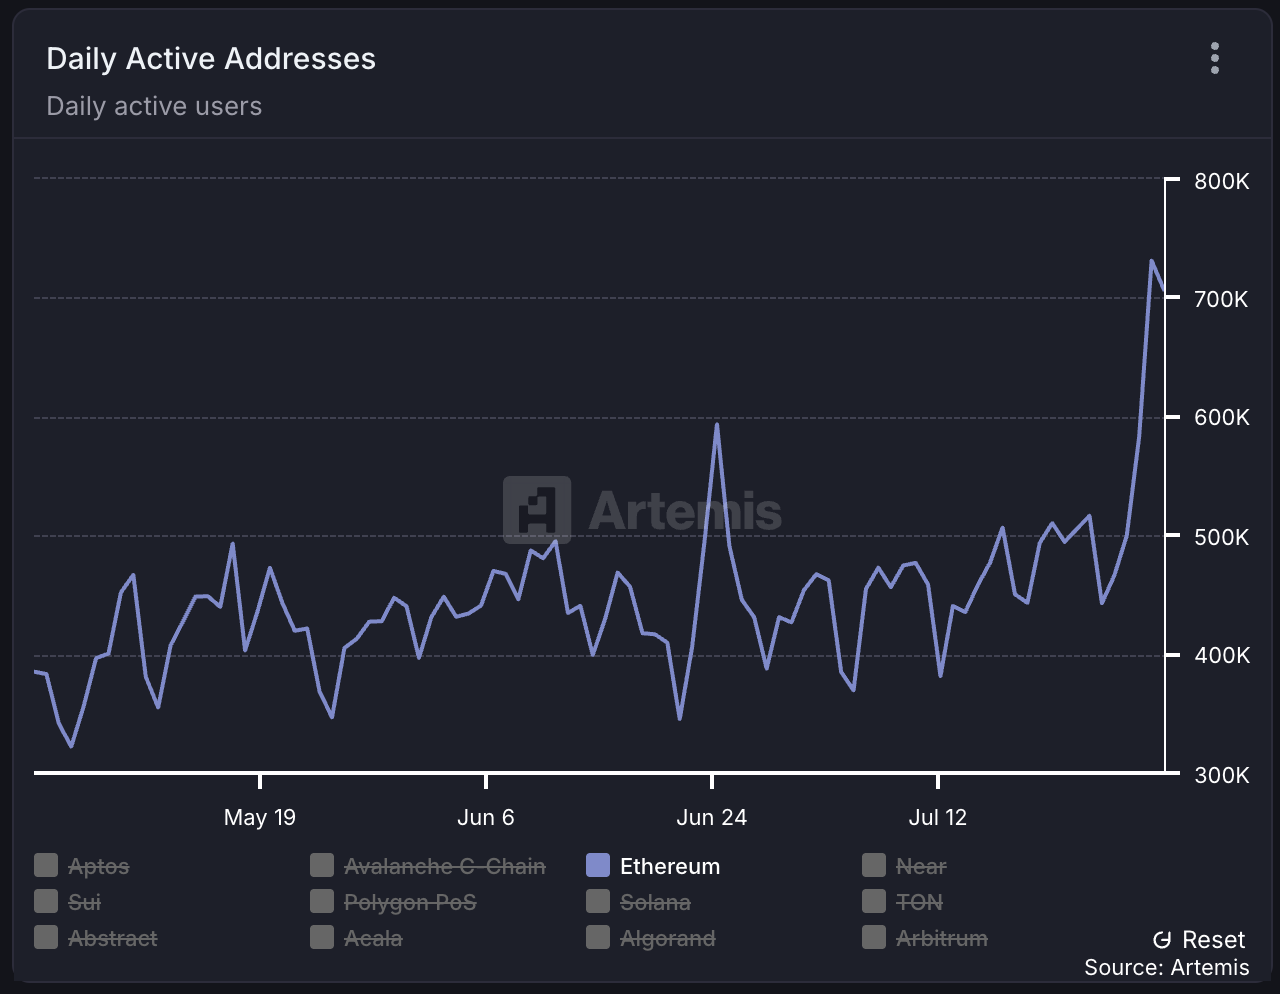Toggle the Near series checkbox
This screenshot has width=1280, height=994.
pos(874,865)
